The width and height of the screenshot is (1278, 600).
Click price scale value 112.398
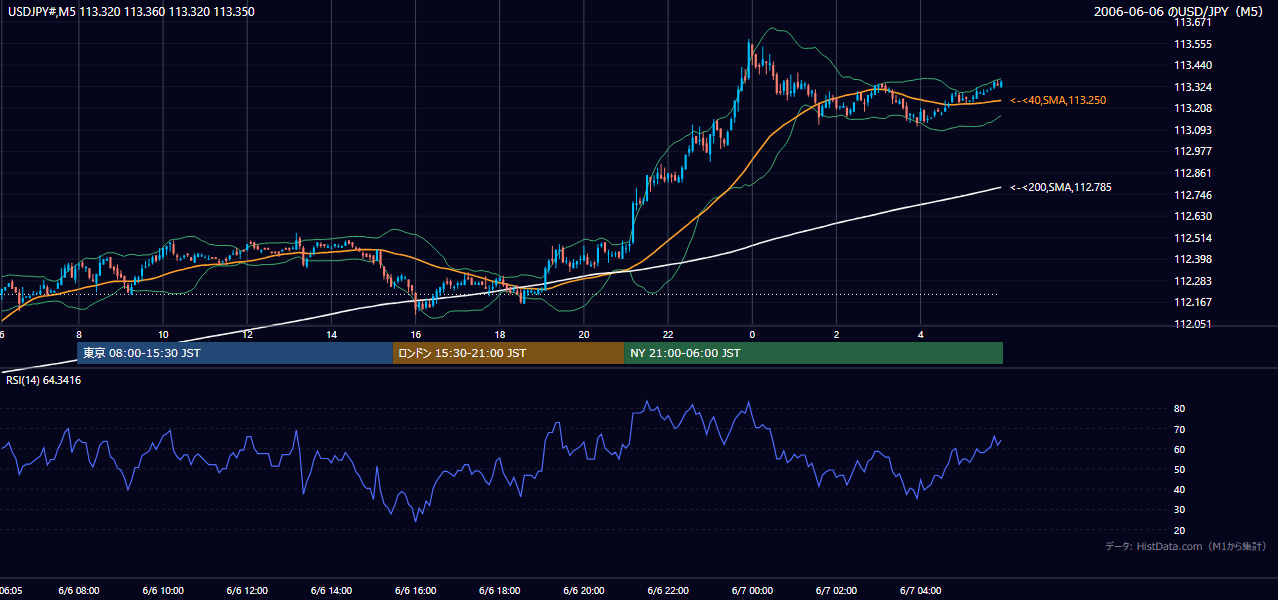tap(1192, 260)
